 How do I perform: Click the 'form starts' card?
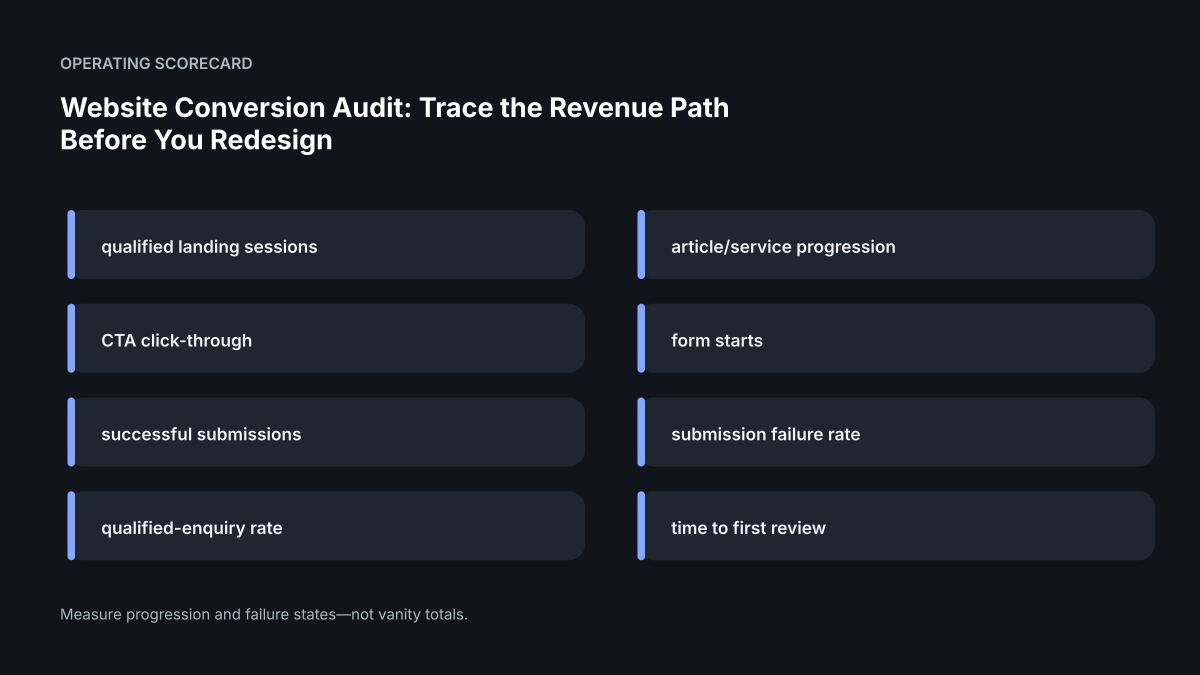click(x=896, y=339)
